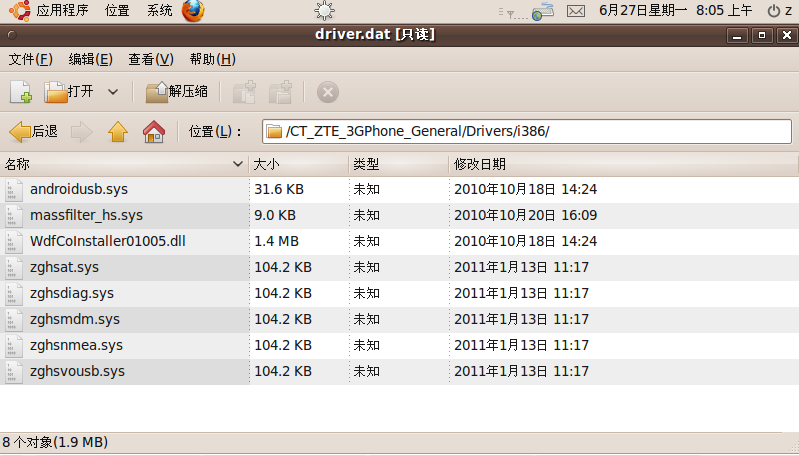Click the forward navigation arrow

[x=82, y=132]
